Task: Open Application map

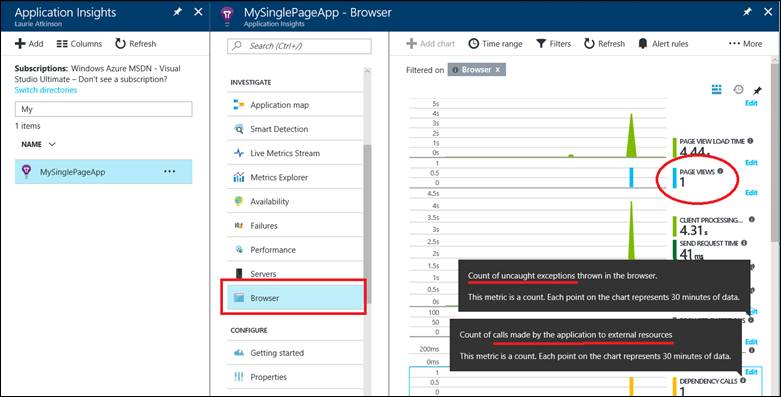Action: (295, 105)
